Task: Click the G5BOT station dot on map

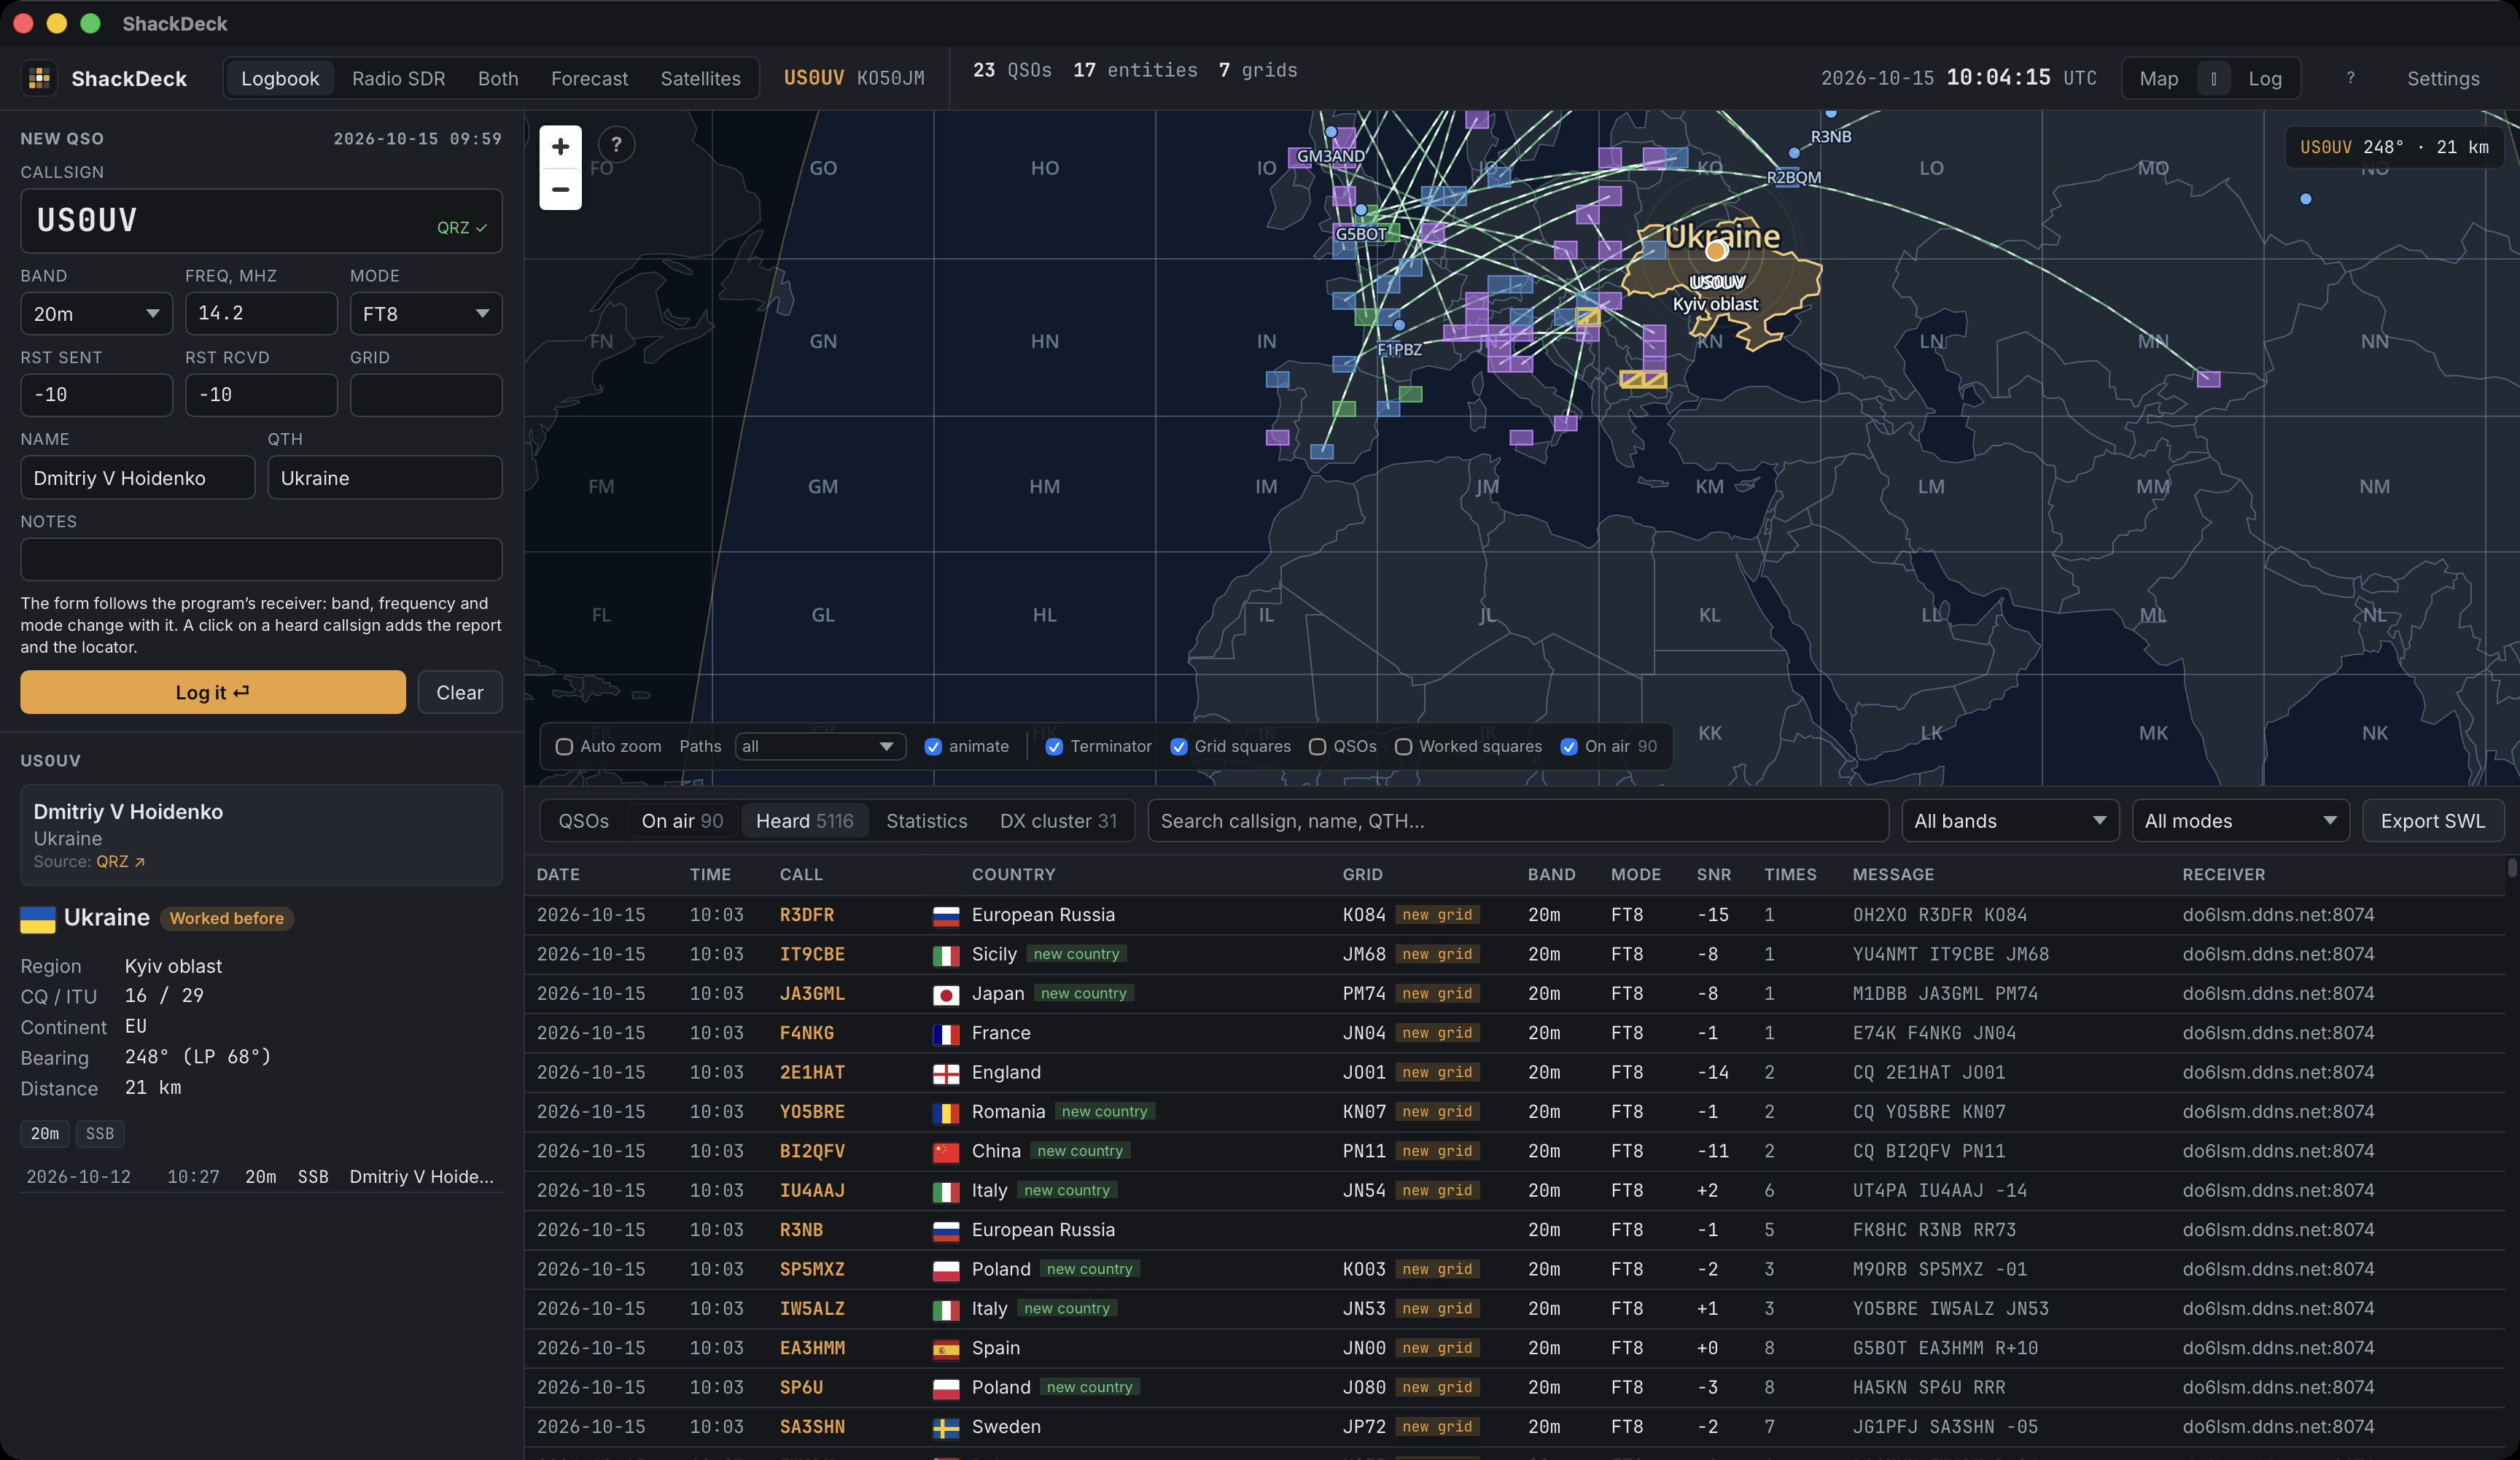Action: coord(1361,210)
